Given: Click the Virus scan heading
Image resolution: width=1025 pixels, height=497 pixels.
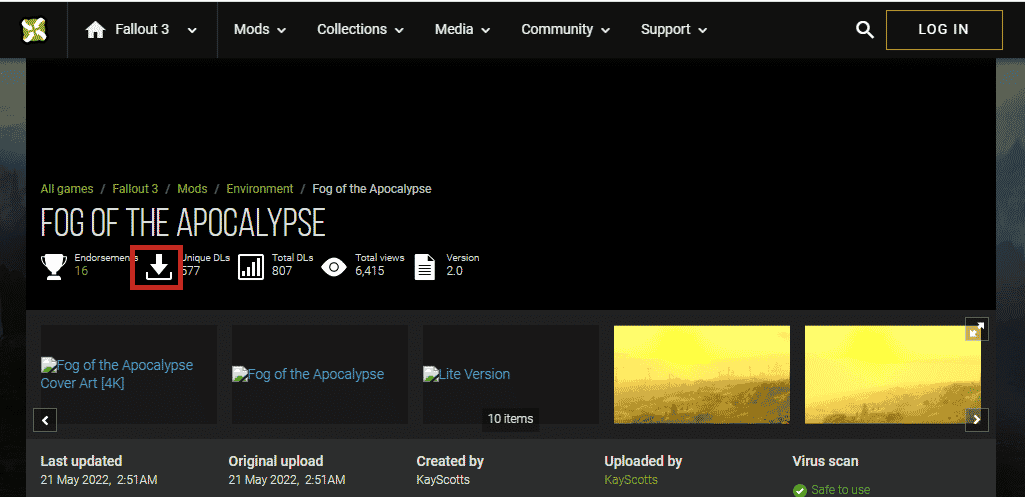Looking at the screenshot, I should (825, 461).
